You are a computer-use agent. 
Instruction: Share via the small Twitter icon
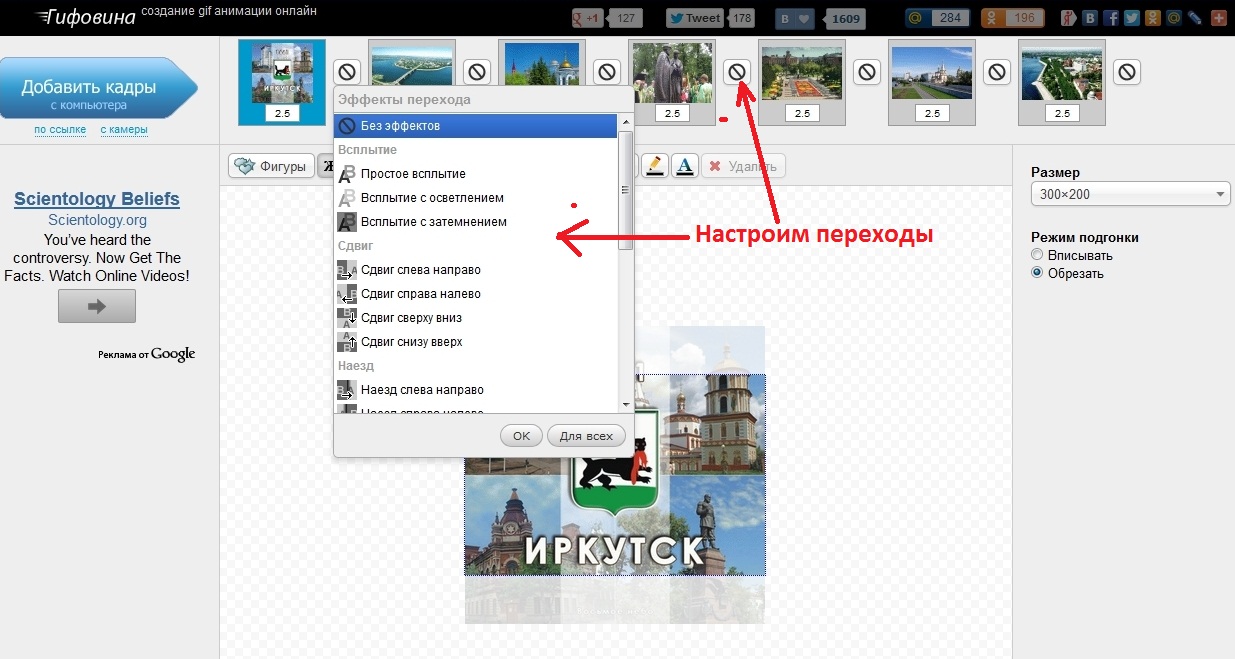1131,18
